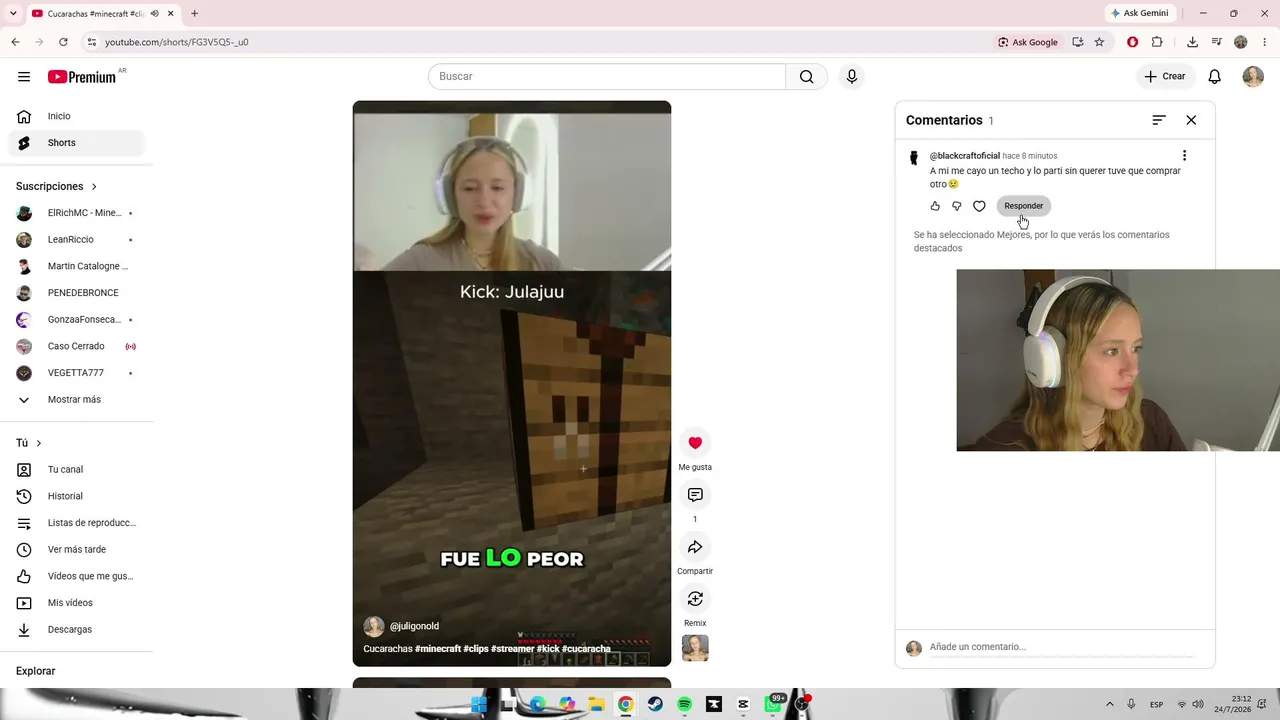
Task: Open the comment's three-dot options menu
Action: click(x=1184, y=156)
